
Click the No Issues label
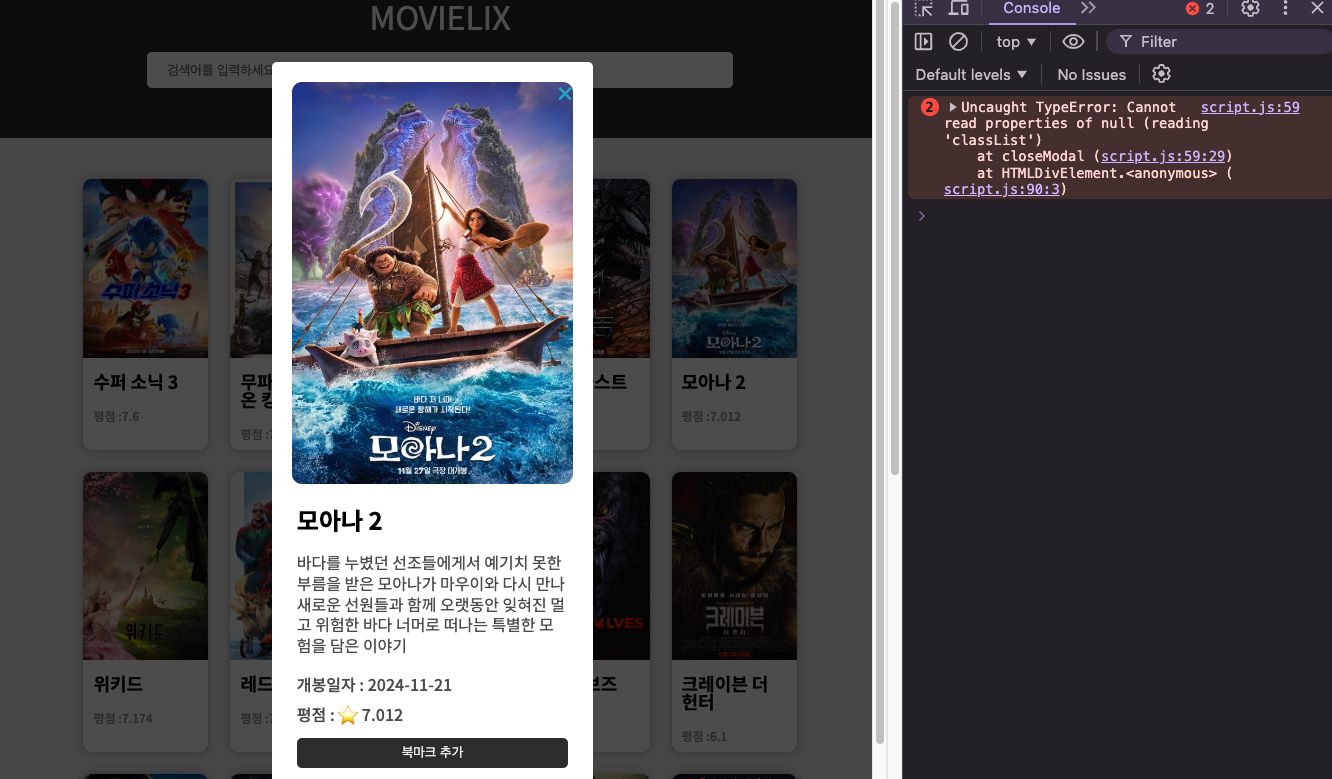click(1092, 75)
